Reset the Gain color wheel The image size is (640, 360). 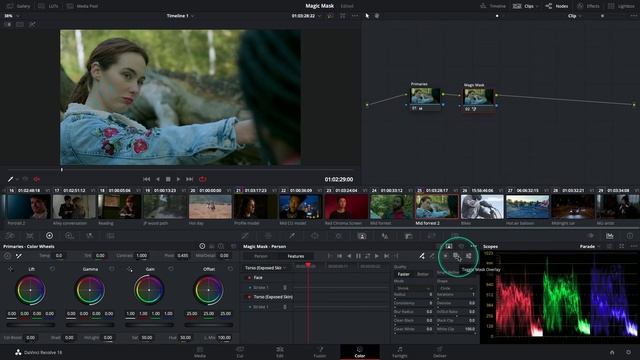(x=171, y=269)
